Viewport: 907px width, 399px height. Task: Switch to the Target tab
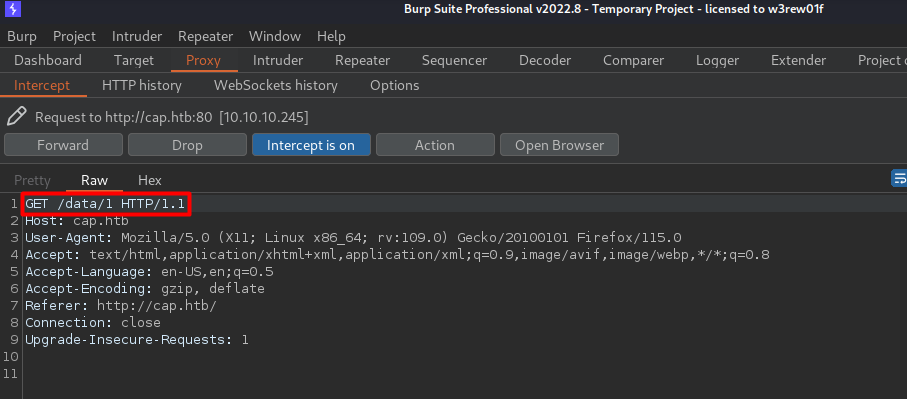[134, 61]
